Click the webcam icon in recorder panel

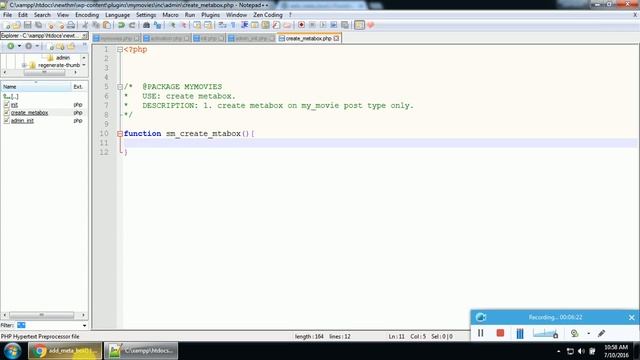coord(574,333)
